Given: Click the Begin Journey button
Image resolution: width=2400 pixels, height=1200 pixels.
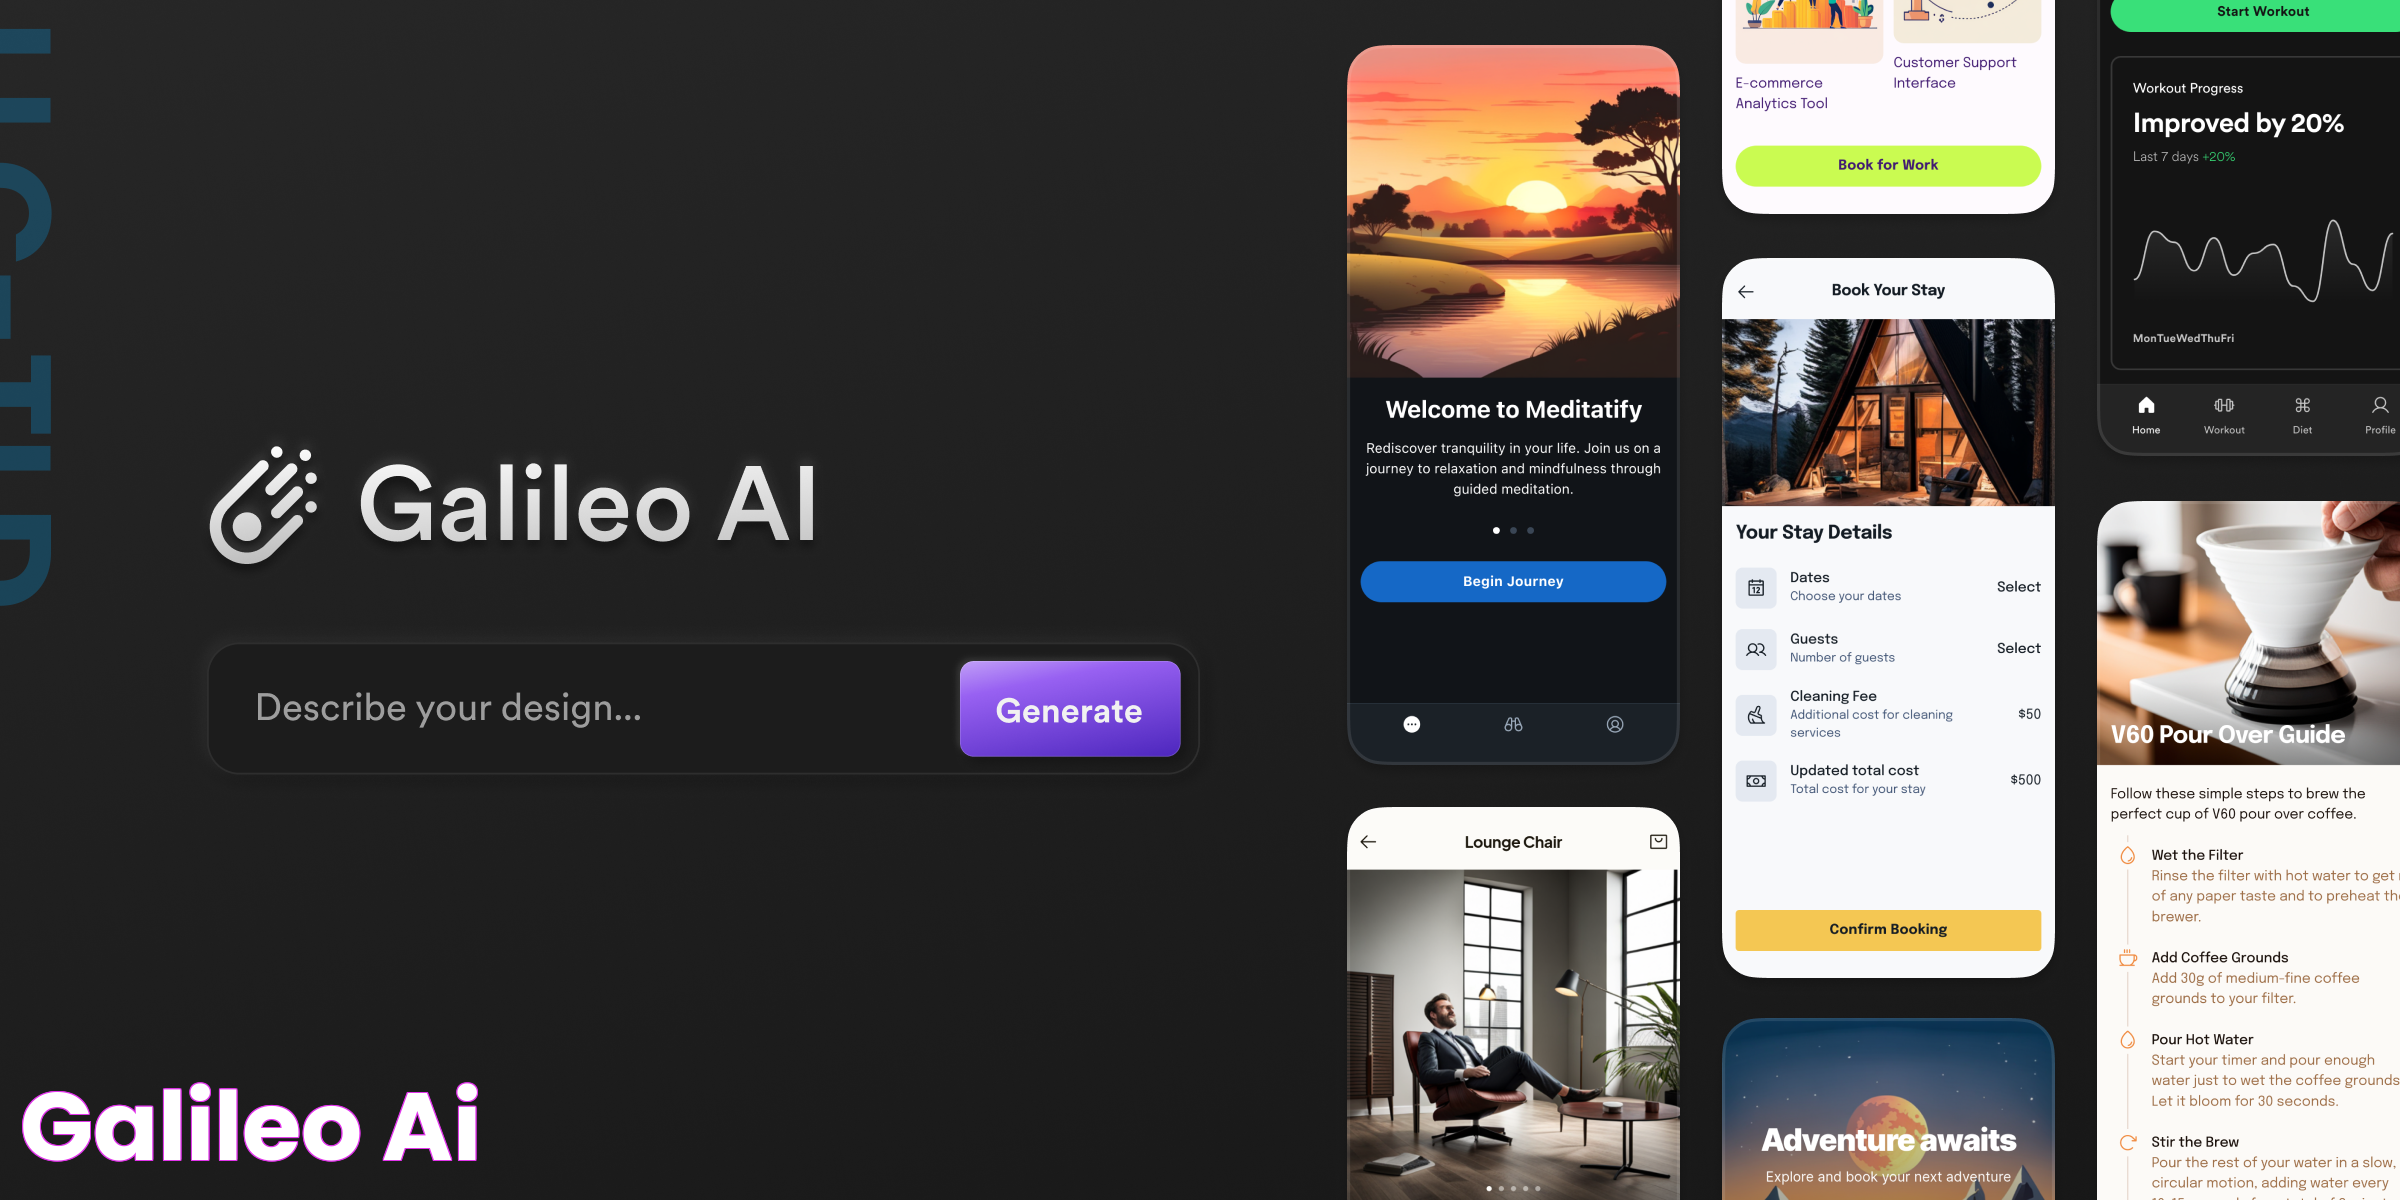Looking at the screenshot, I should (x=1512, y=580).
